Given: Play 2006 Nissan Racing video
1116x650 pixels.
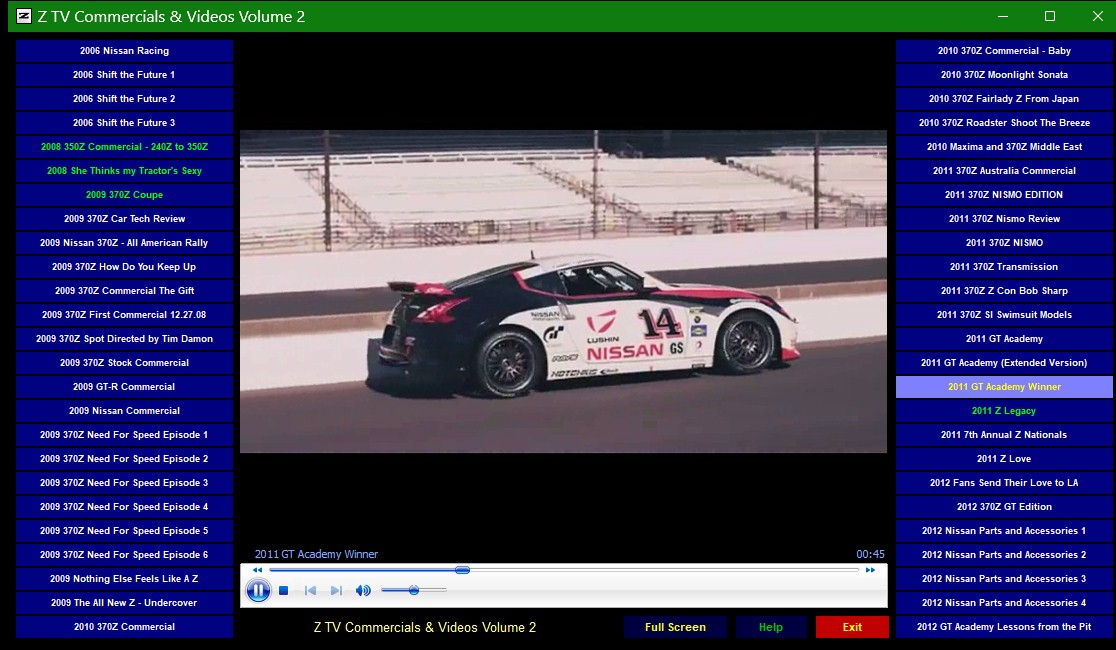Looking at the screenshot, I should [x=124, y=51].
